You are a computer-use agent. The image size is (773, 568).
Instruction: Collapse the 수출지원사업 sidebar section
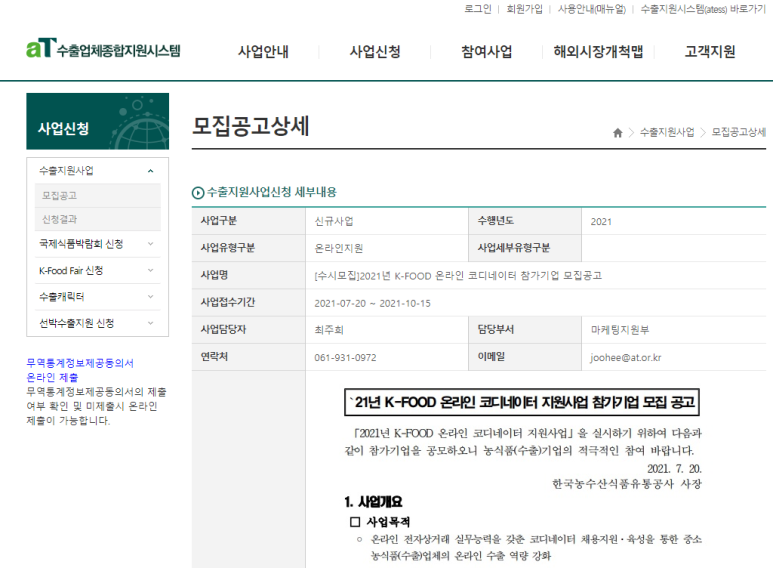click(x=150, y=171)
